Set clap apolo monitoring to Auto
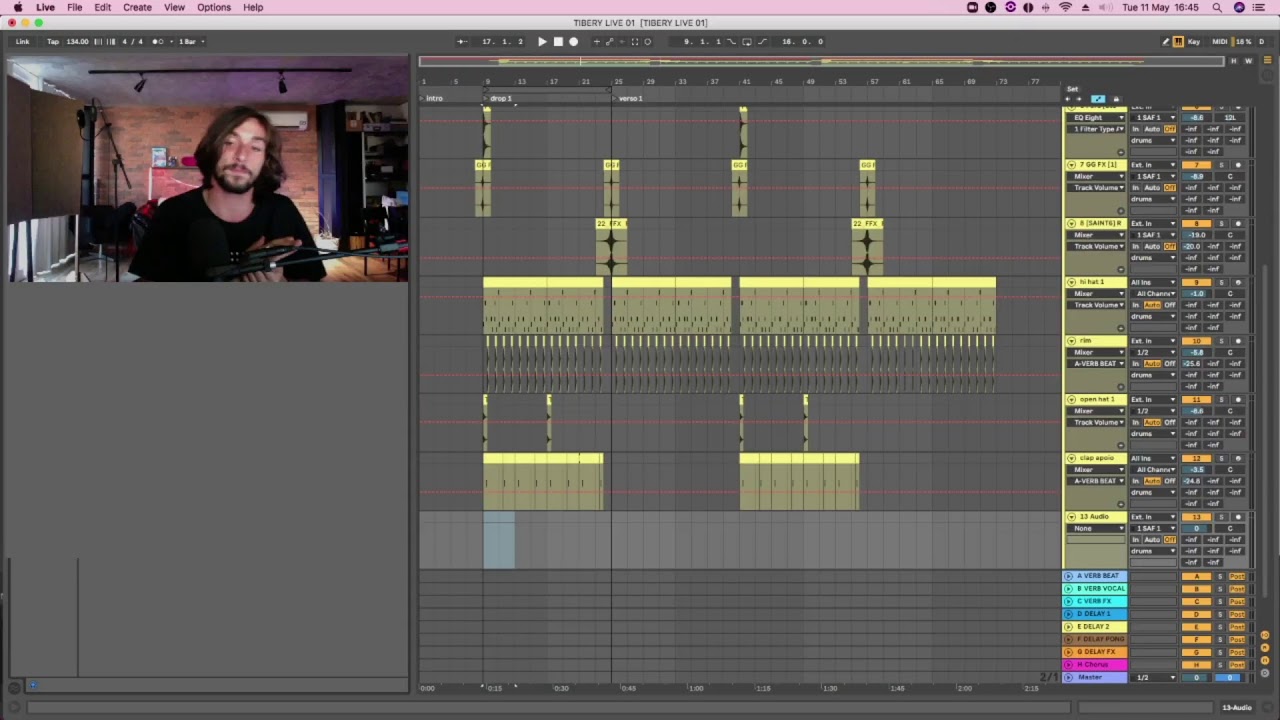The height and width of the screenshot is (720, 1280). pyautogui.click(x=1152, y=481)
